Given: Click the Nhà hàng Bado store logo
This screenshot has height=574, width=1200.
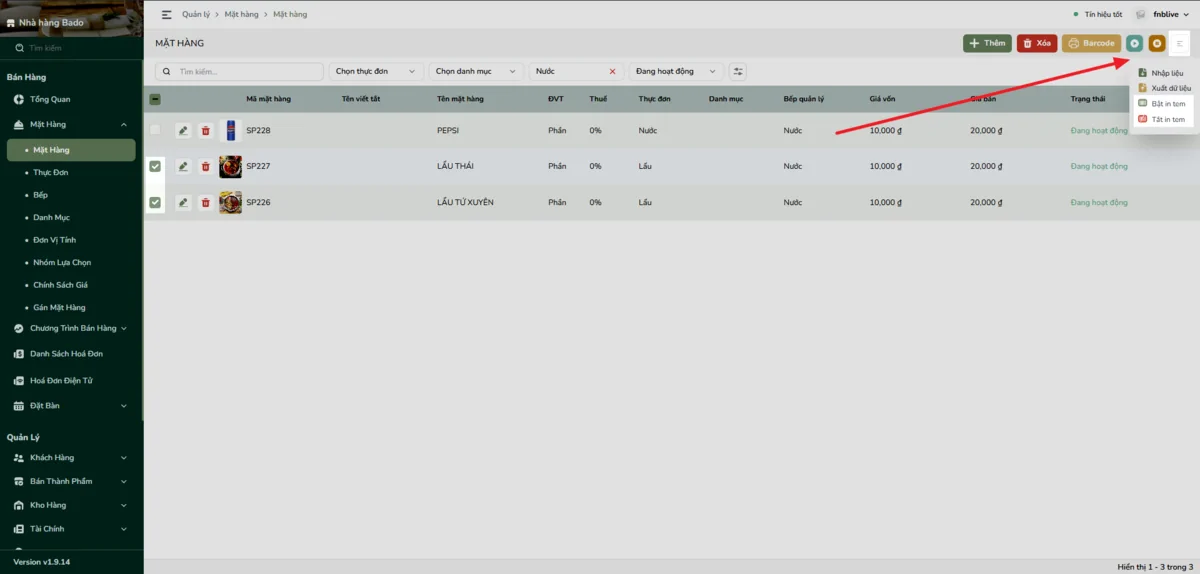Looking at the screenshot, I should 11,22.
